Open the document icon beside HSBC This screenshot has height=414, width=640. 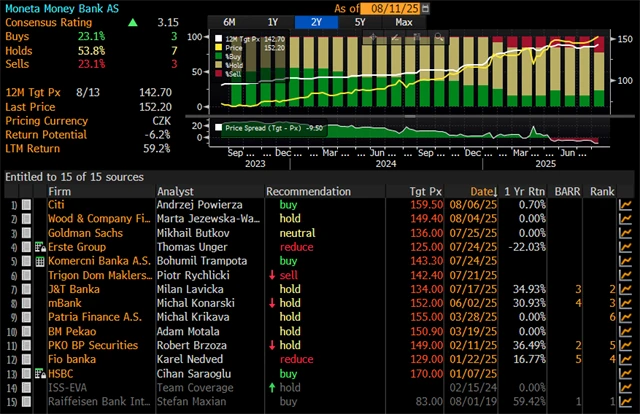(x=39, y=372)
